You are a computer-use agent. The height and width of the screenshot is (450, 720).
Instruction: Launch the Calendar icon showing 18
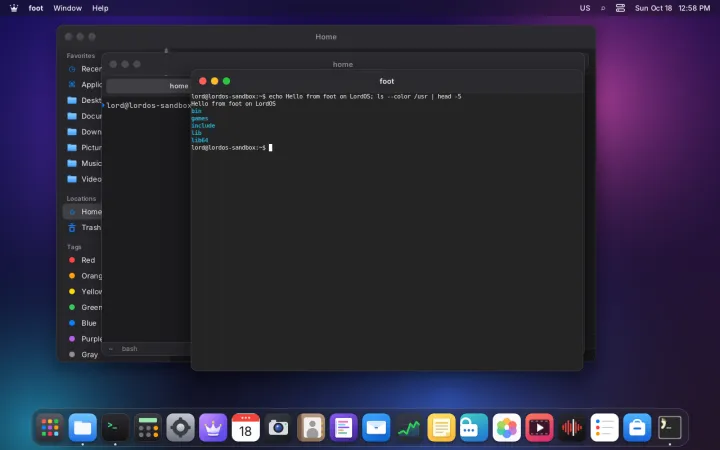[246, 428]
